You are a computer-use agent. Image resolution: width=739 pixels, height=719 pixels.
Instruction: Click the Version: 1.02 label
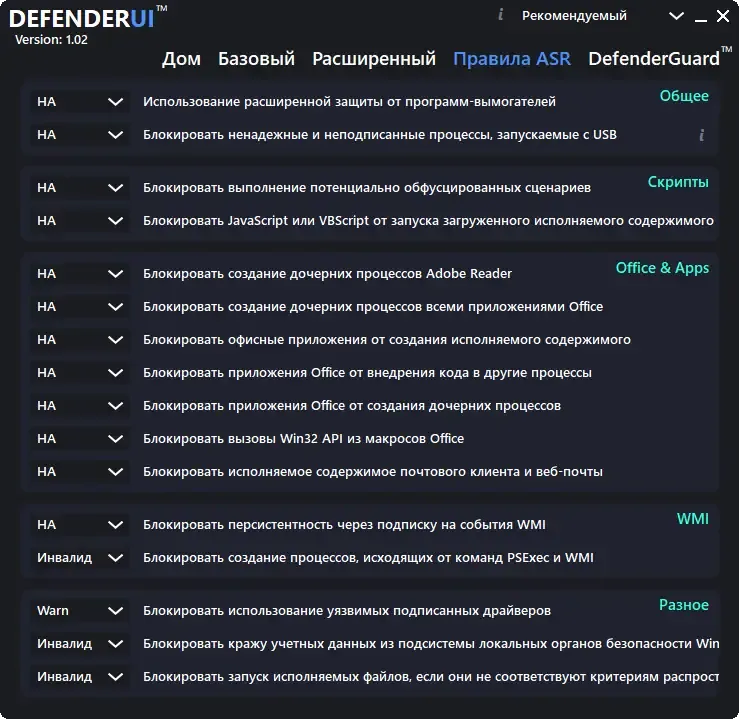click(51, 40)
